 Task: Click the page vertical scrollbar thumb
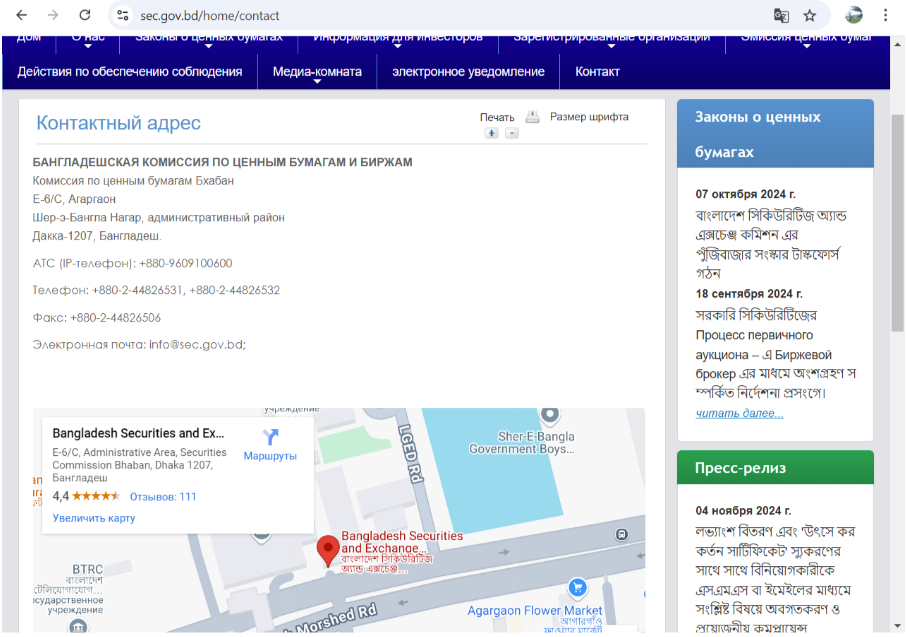point(897,223)
